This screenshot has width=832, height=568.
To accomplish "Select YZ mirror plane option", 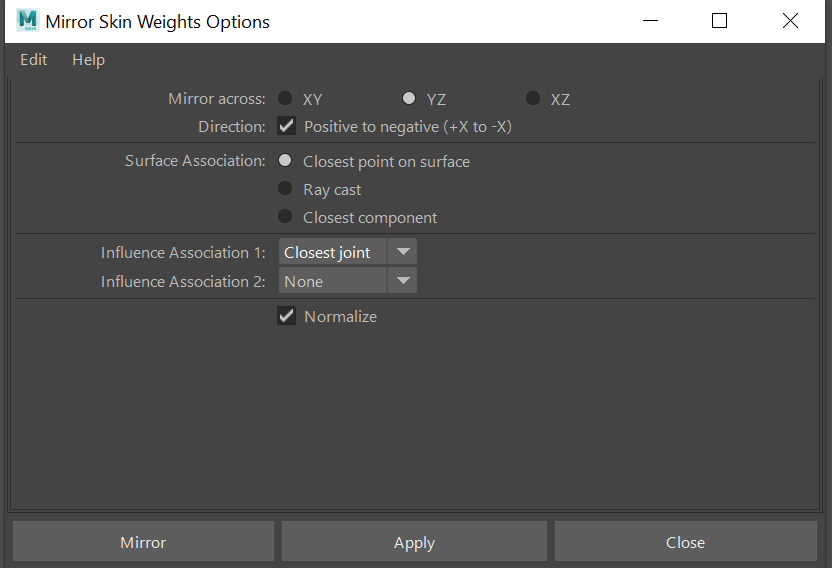I will click(409, 99).
